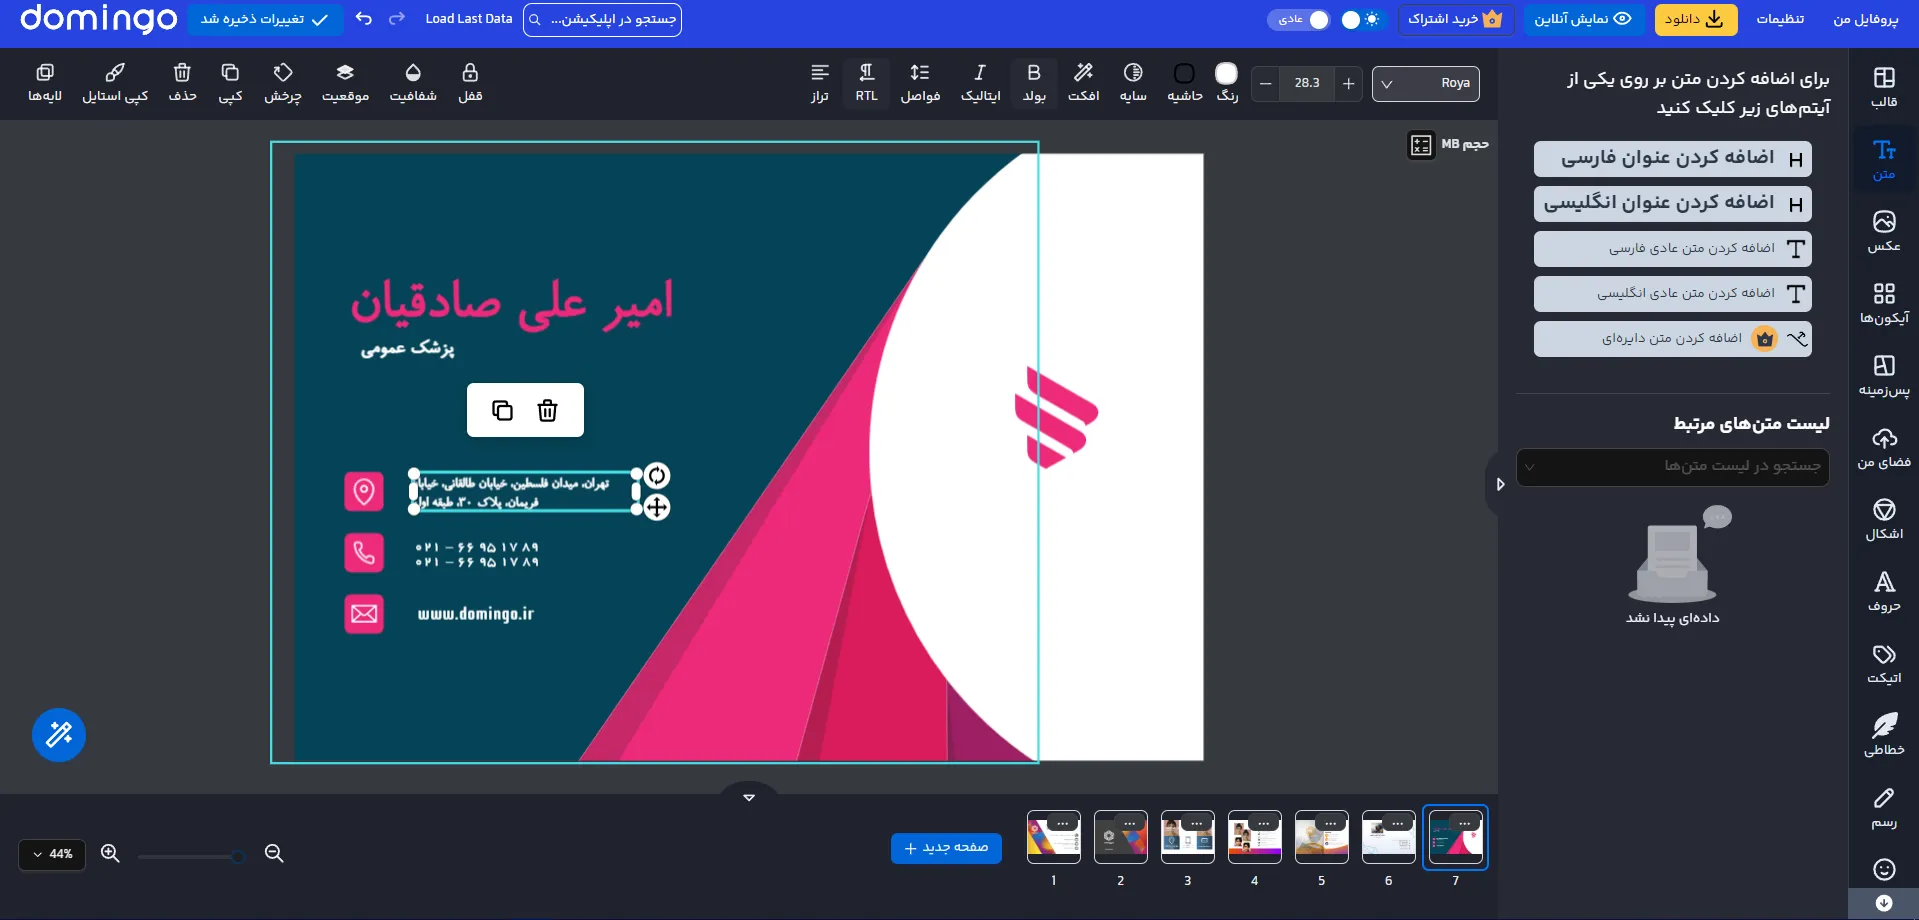
Task: Open the Transparency (شفافیت) tool
Action: (413, 83)
